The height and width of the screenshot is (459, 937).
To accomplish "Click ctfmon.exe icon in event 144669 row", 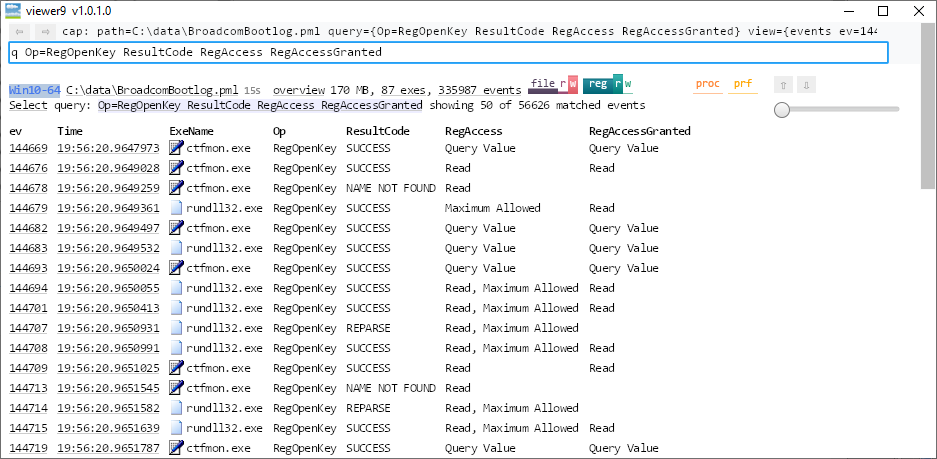I will 177,148.
